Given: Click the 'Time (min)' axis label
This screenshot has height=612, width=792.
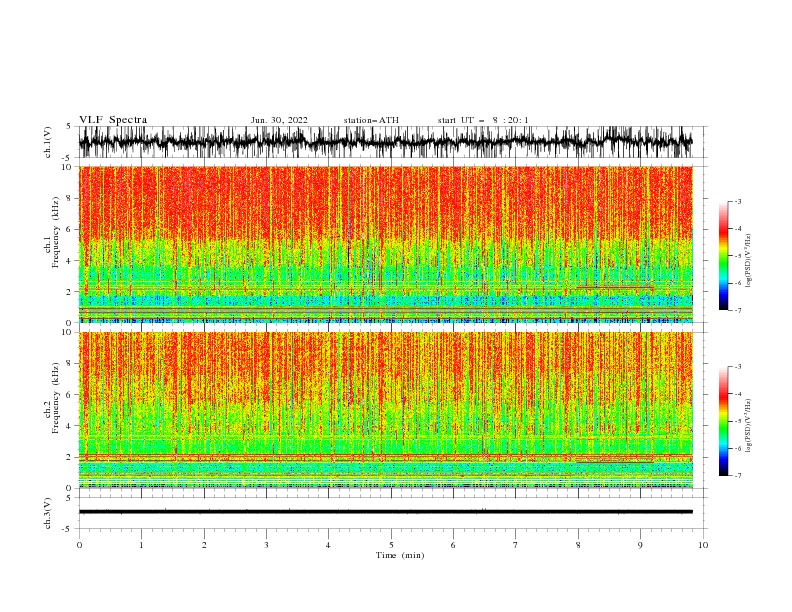Looking at the screenshot, I should coord(400,555).
